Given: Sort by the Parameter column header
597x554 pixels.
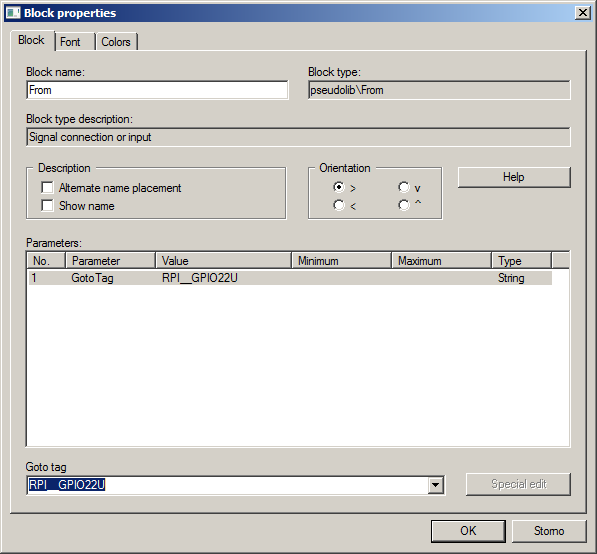Looking at the screenshot, I should pos(110,260).
